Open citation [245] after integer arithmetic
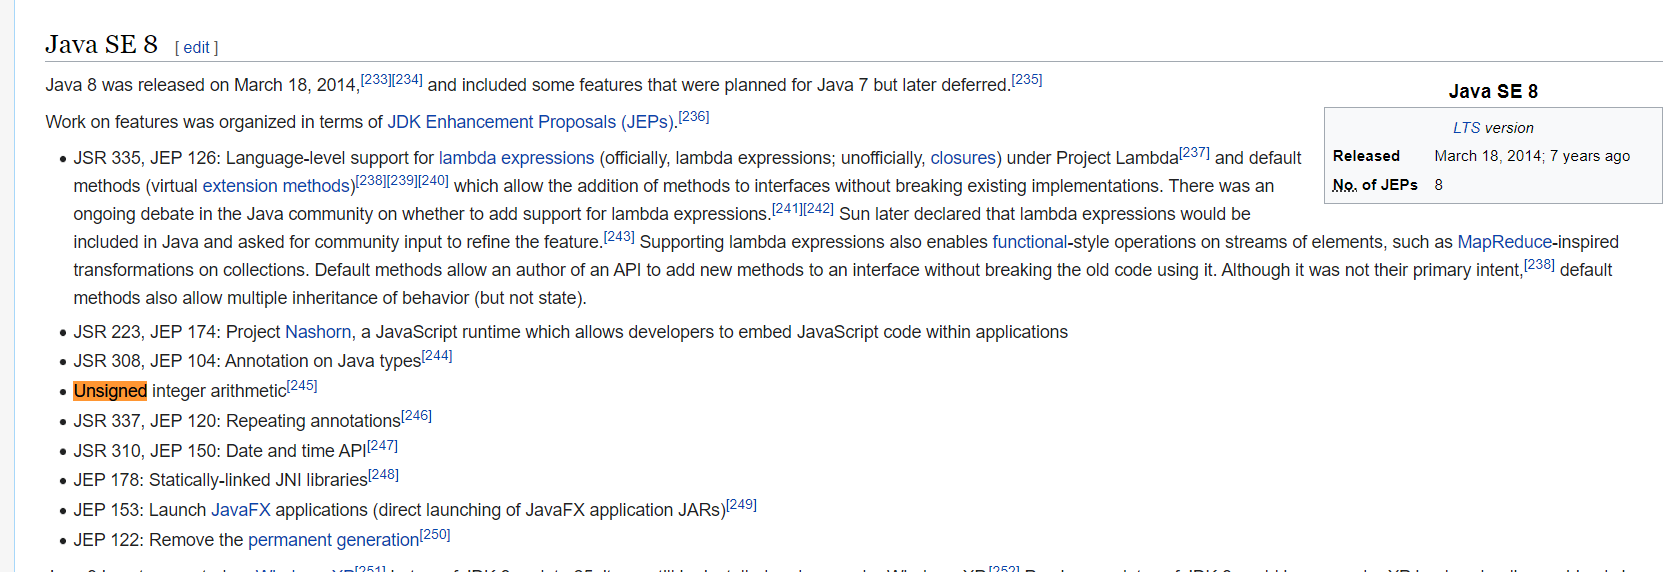 pos(302,385)
